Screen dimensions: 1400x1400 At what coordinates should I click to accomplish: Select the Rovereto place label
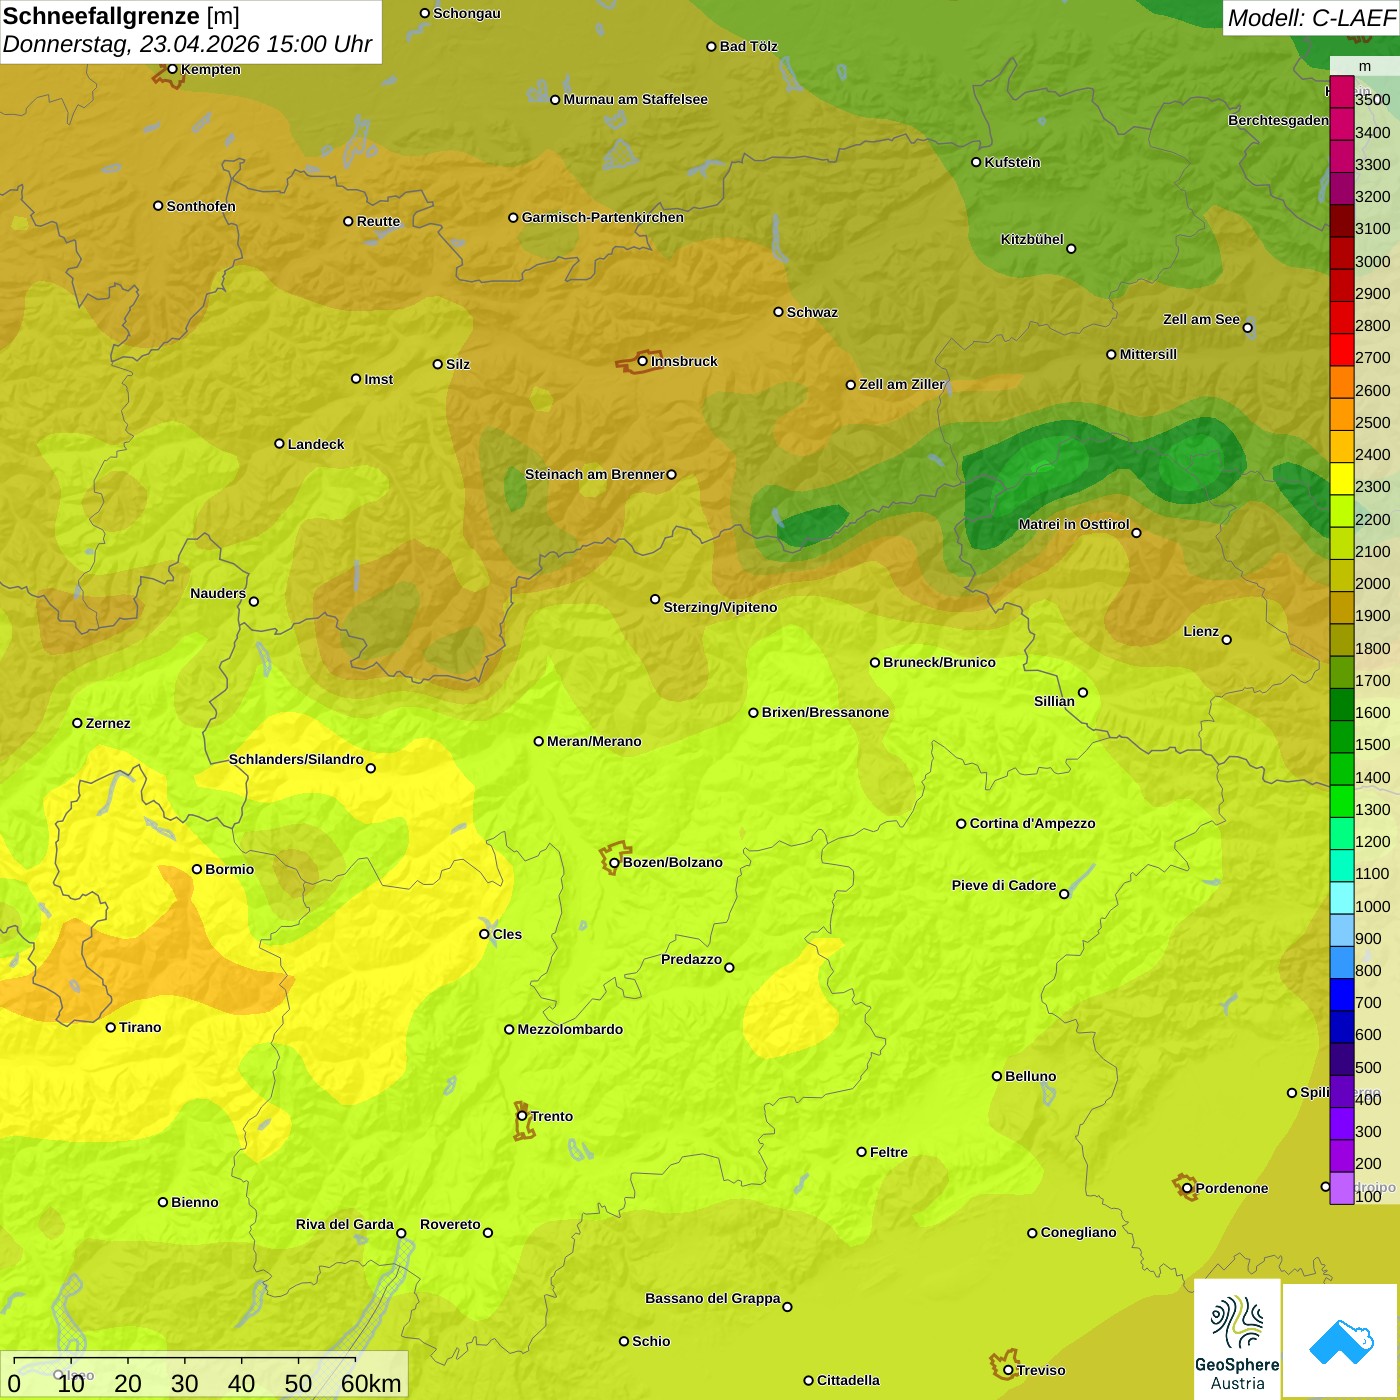[450, 1224]
